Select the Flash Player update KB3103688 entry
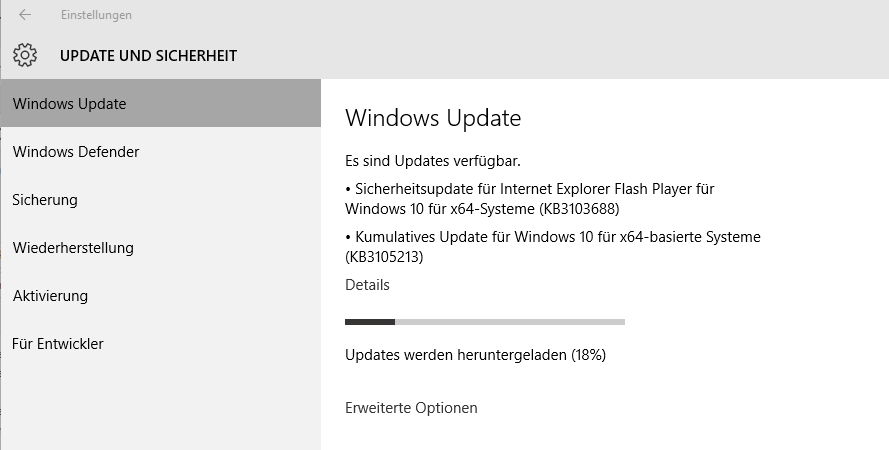This screenshot has width=889, height=450. point(530,199)
